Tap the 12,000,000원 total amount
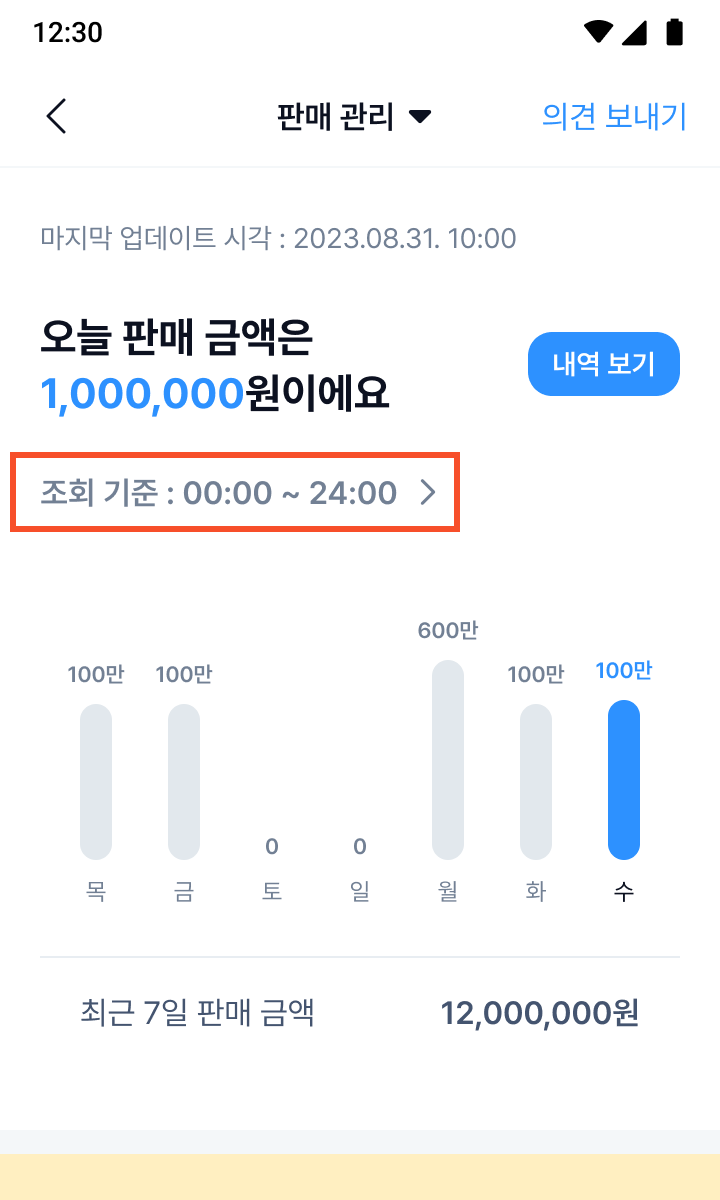 [x=539, y=1014]
